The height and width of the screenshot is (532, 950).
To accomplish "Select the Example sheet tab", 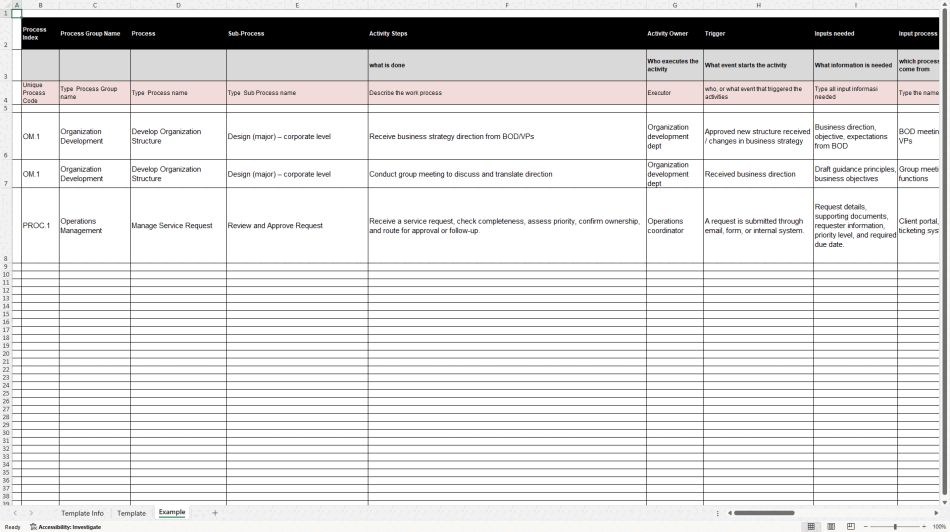I will tap(172, 513).
